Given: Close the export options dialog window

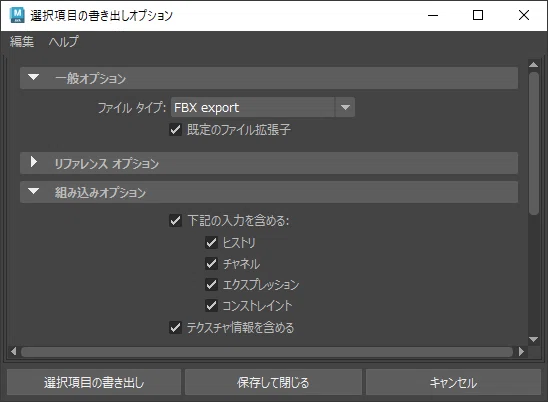Looking at the screenshot, I should (524, 15).
